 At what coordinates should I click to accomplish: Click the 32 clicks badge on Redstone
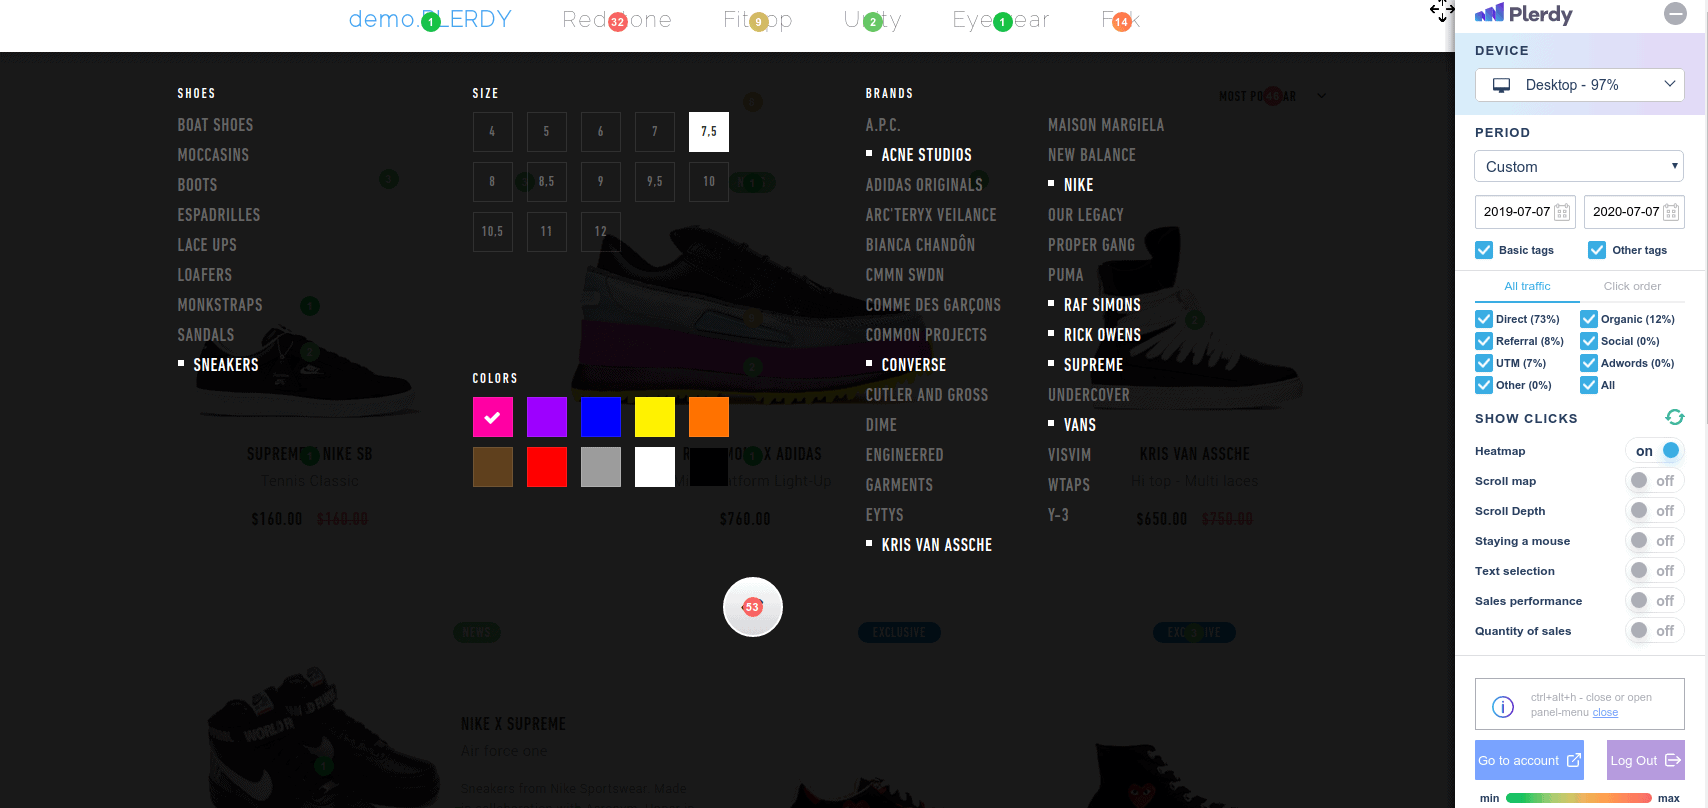[x=618, y=21]
